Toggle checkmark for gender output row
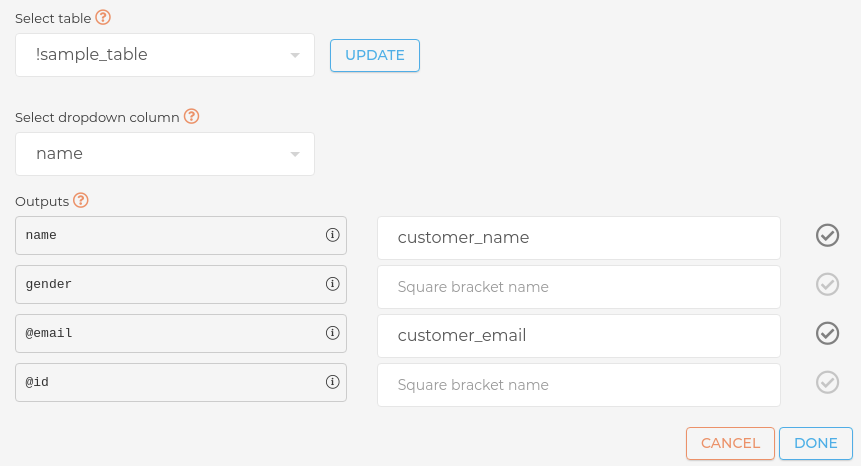The width and height of the screenshot is (861, 466). click(x=827, y=285)
